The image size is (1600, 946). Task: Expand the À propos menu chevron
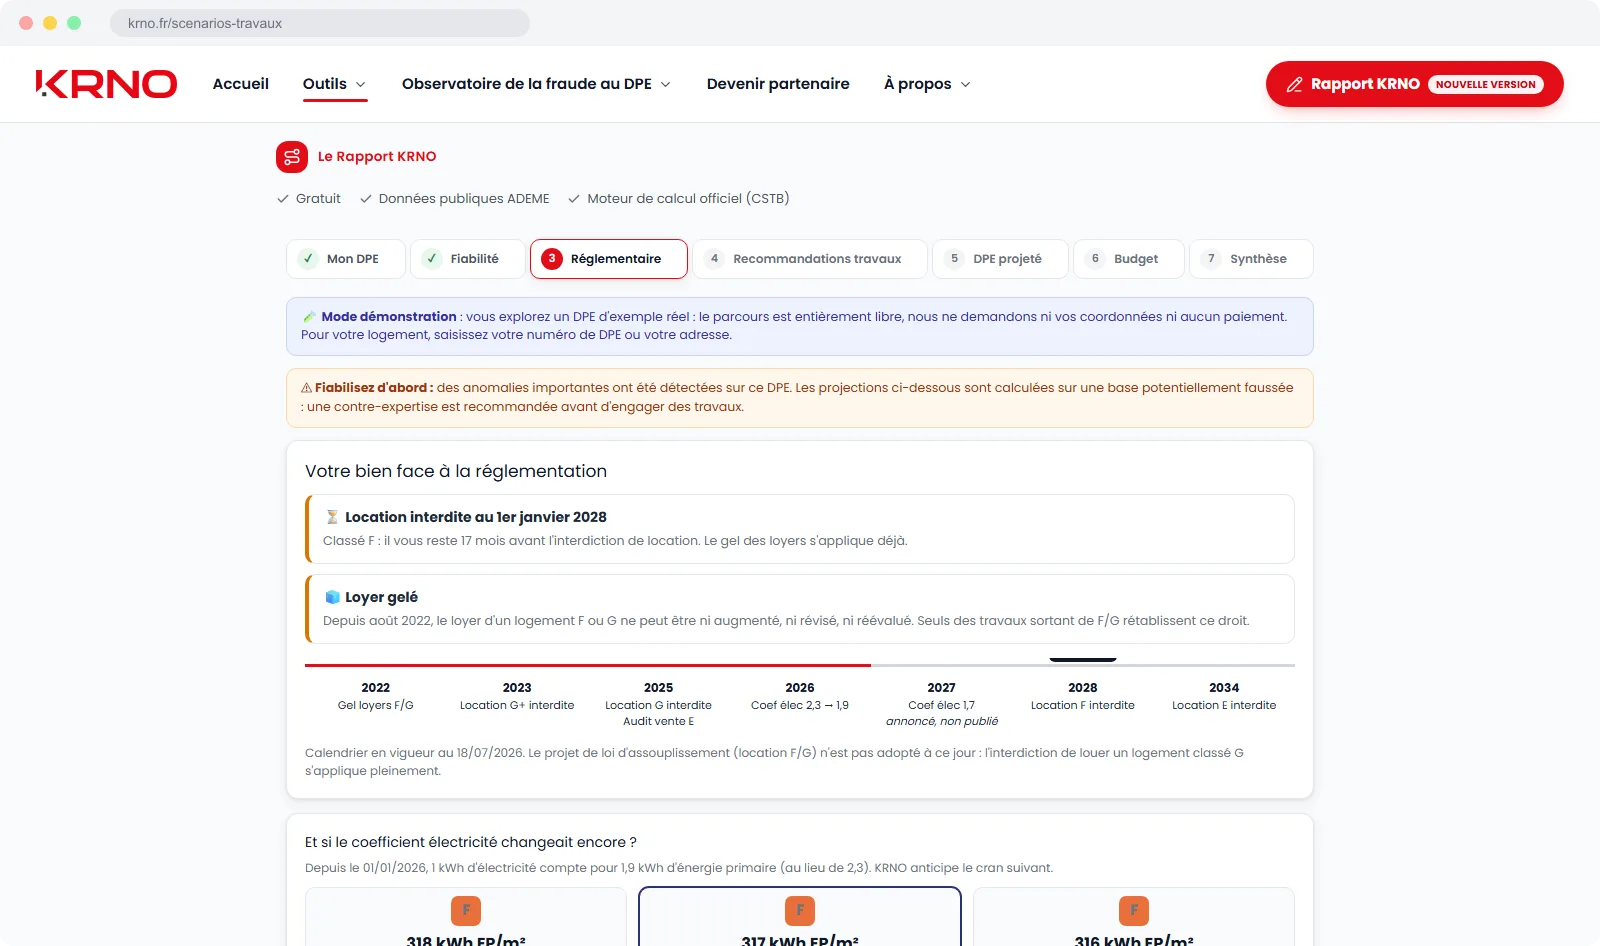[x=966, y=85]
